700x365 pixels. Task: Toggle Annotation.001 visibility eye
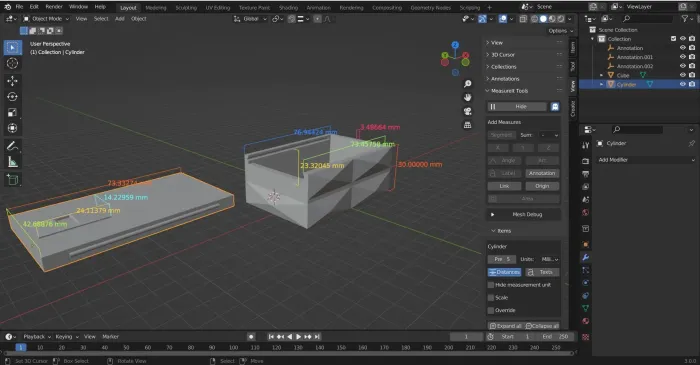tap(683, 57)
